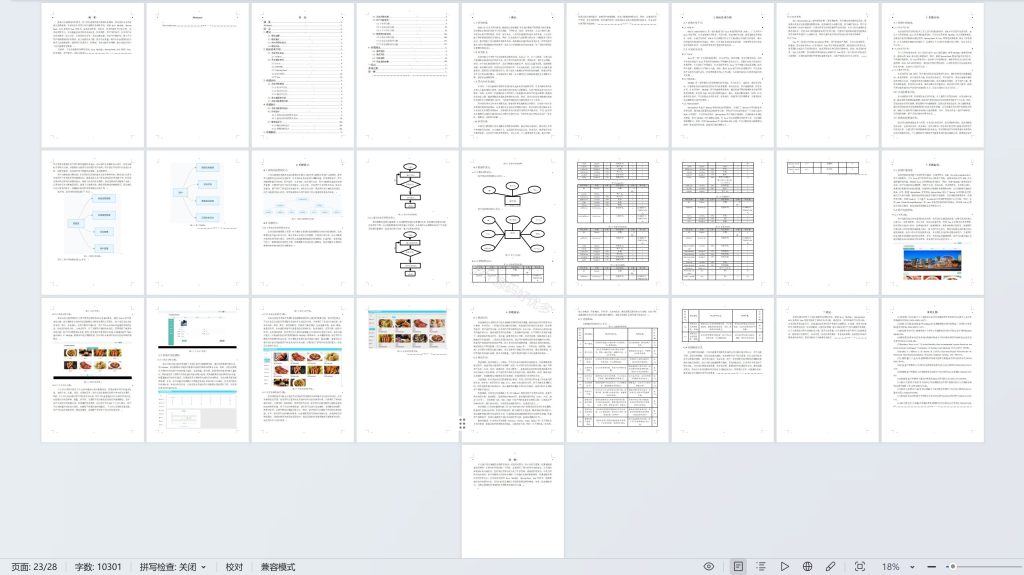Image resolution: width=1024 pixels, height=575 pixels.
Task: Select page with food photos and black bars
Action: [x=93, y=370]
